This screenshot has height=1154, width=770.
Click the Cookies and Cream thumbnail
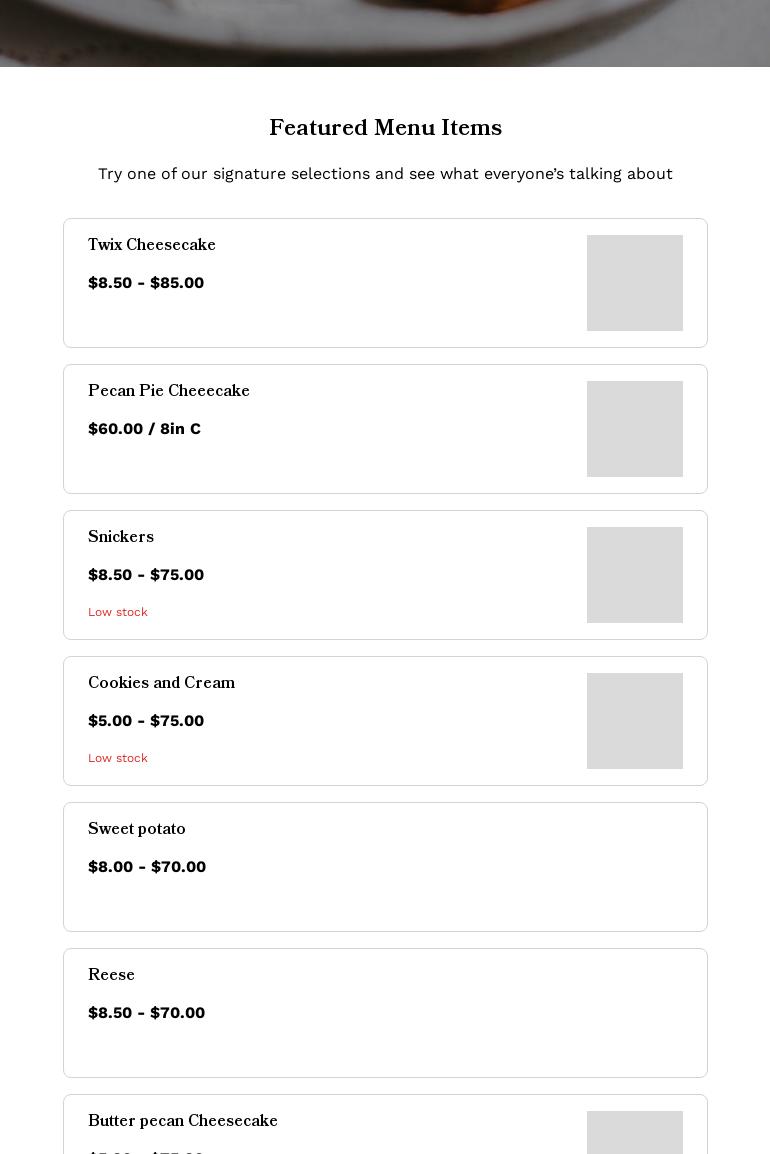click(634, 721)
